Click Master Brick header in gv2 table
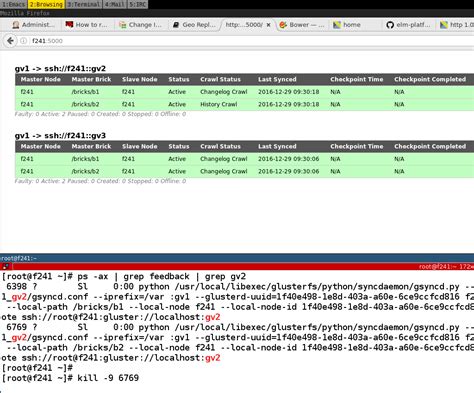This screenshot has height=393, width=474. (91, 79)
